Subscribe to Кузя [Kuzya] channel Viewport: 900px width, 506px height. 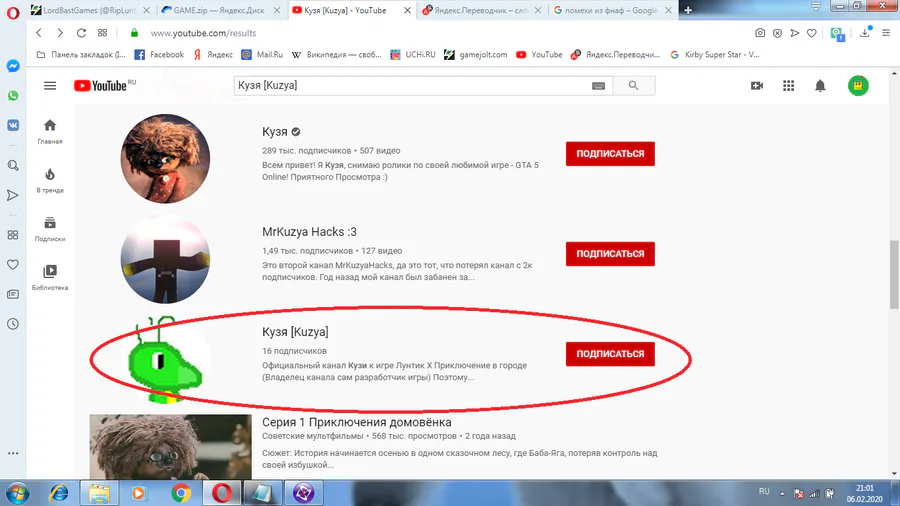click(610, 354)
